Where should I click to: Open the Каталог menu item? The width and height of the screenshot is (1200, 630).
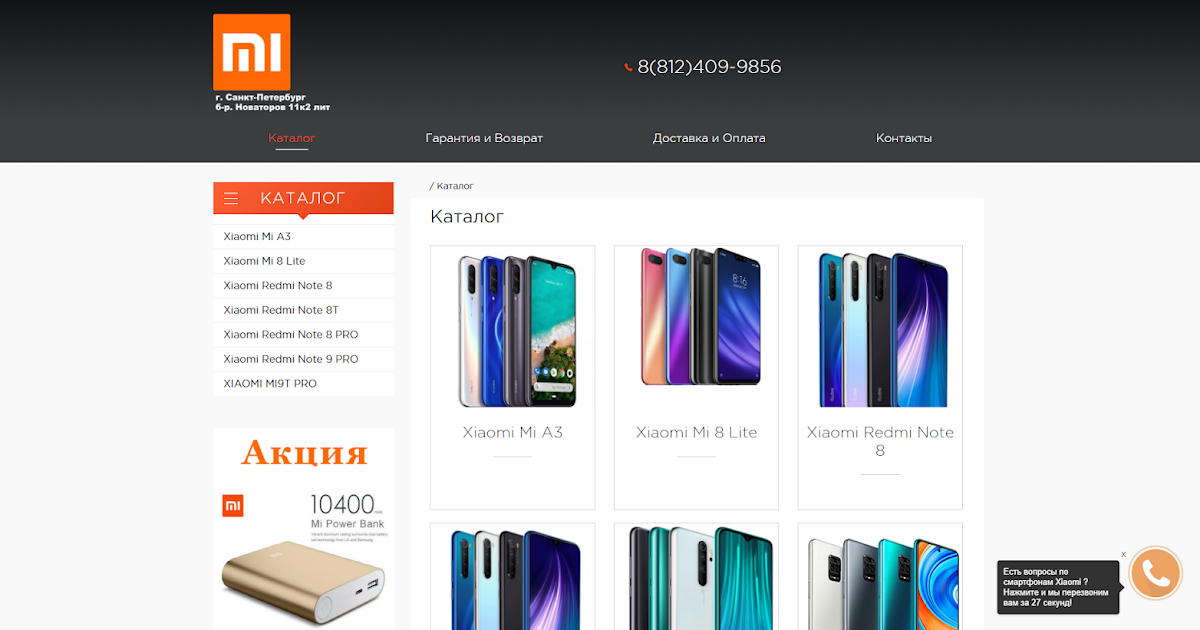[x=292, y=138]
